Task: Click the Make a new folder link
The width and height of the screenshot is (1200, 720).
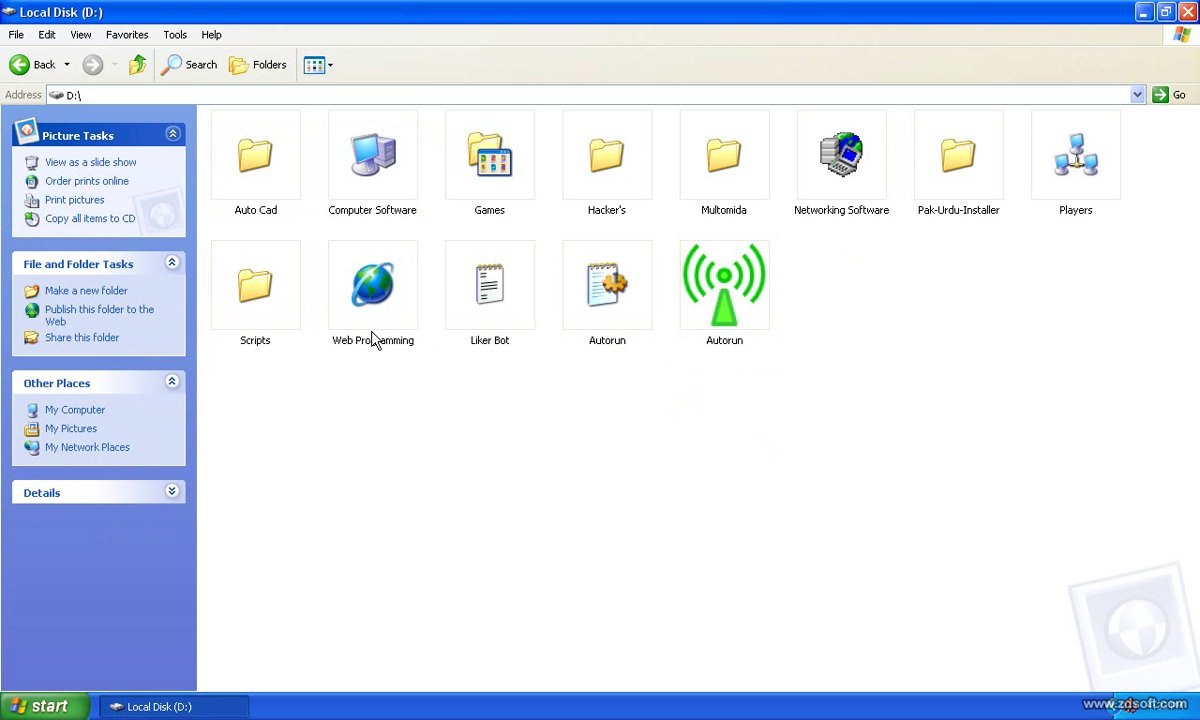Action: [86, 291]
